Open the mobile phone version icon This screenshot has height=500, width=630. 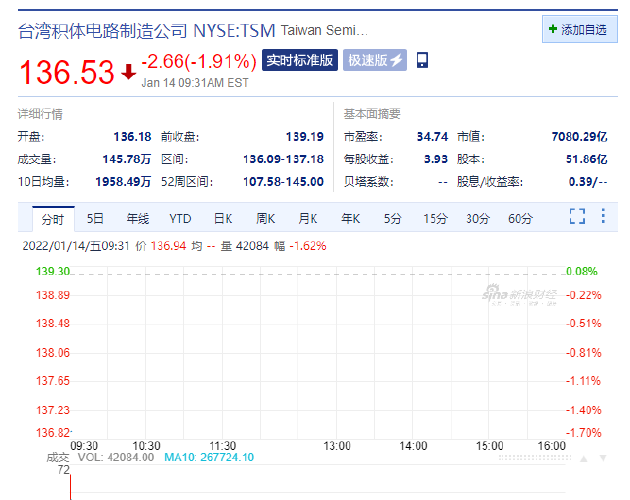[422, 60]
